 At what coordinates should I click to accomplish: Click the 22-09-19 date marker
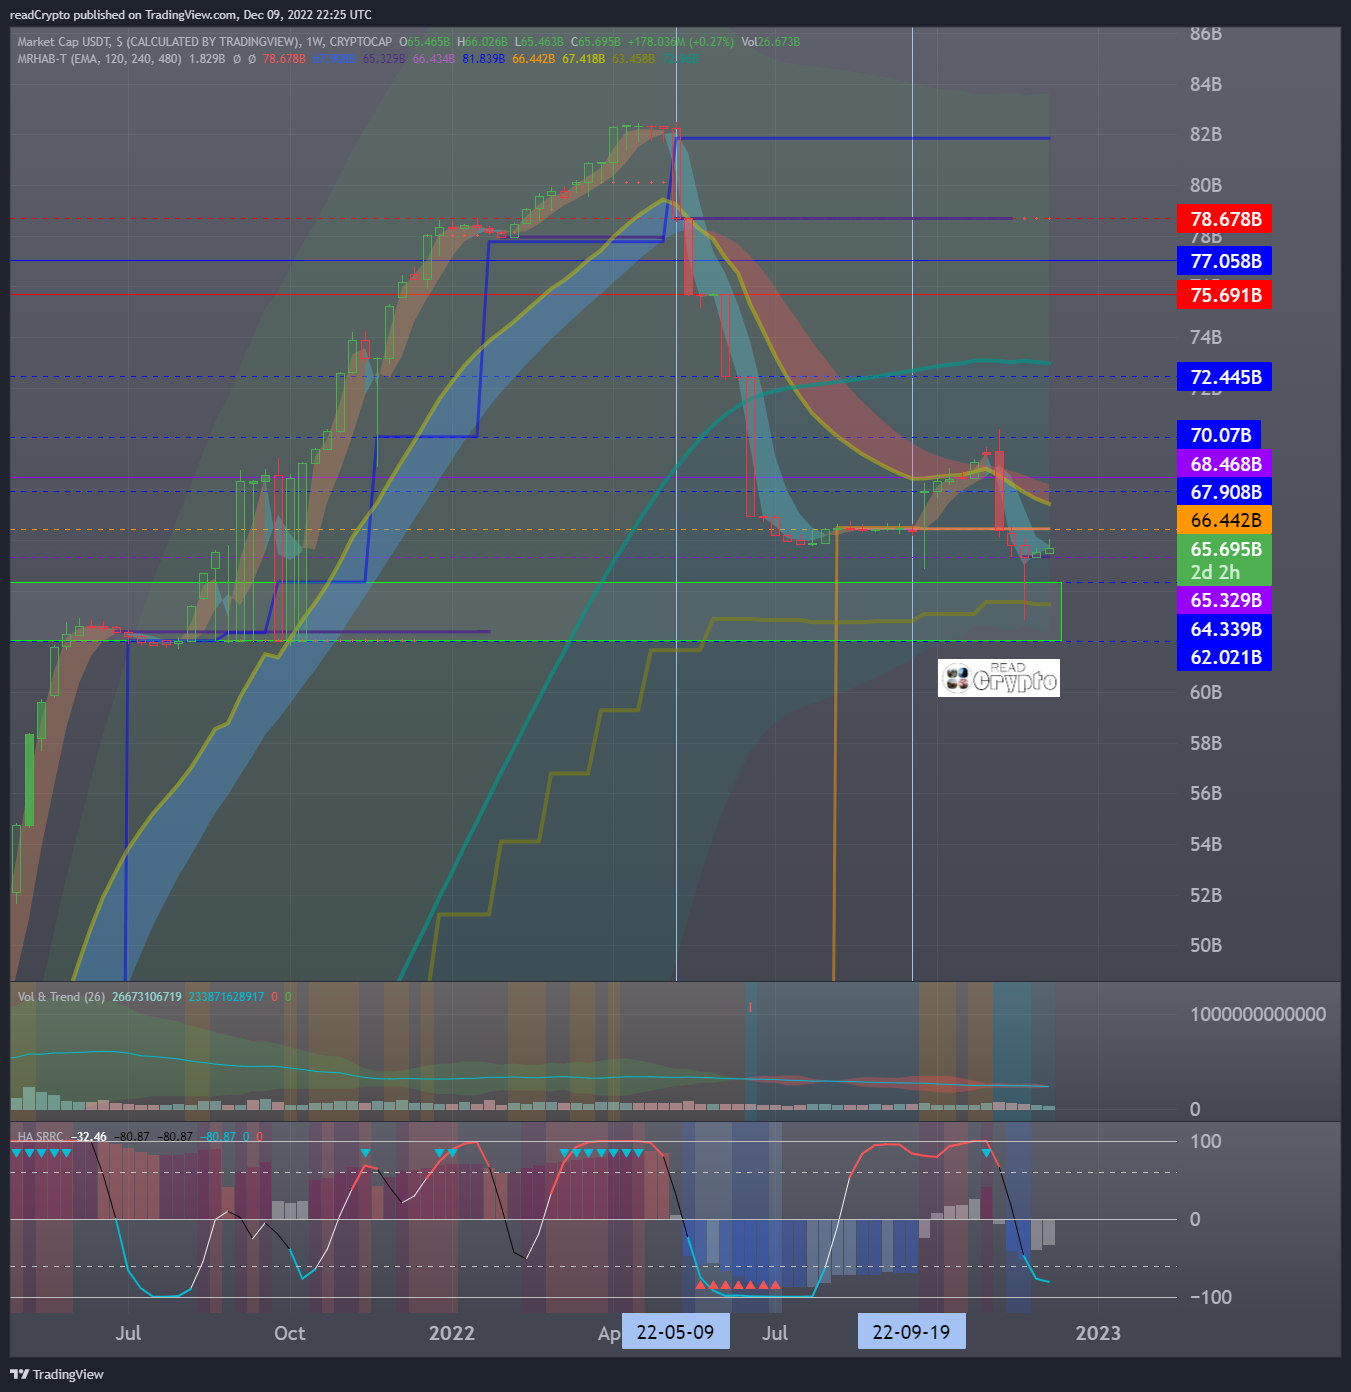click(x=911, y=1332)
